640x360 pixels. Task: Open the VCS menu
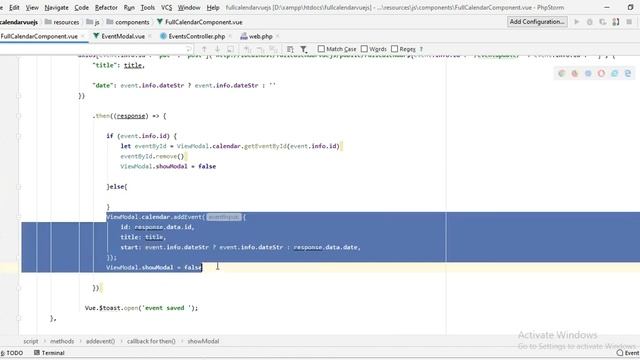coord(167,7)
